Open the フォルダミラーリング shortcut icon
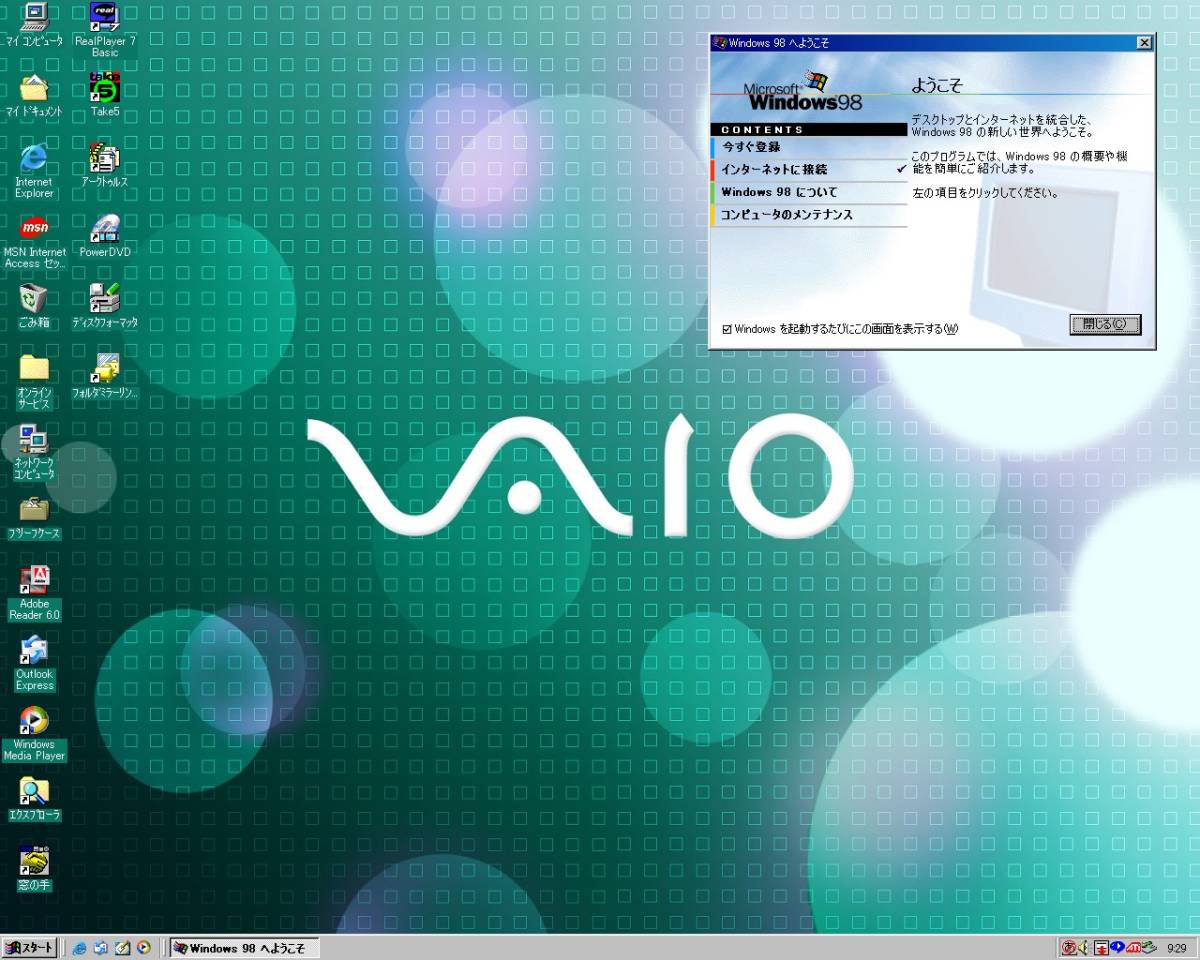Screen dimensions: 1200x960 point(105,376)
